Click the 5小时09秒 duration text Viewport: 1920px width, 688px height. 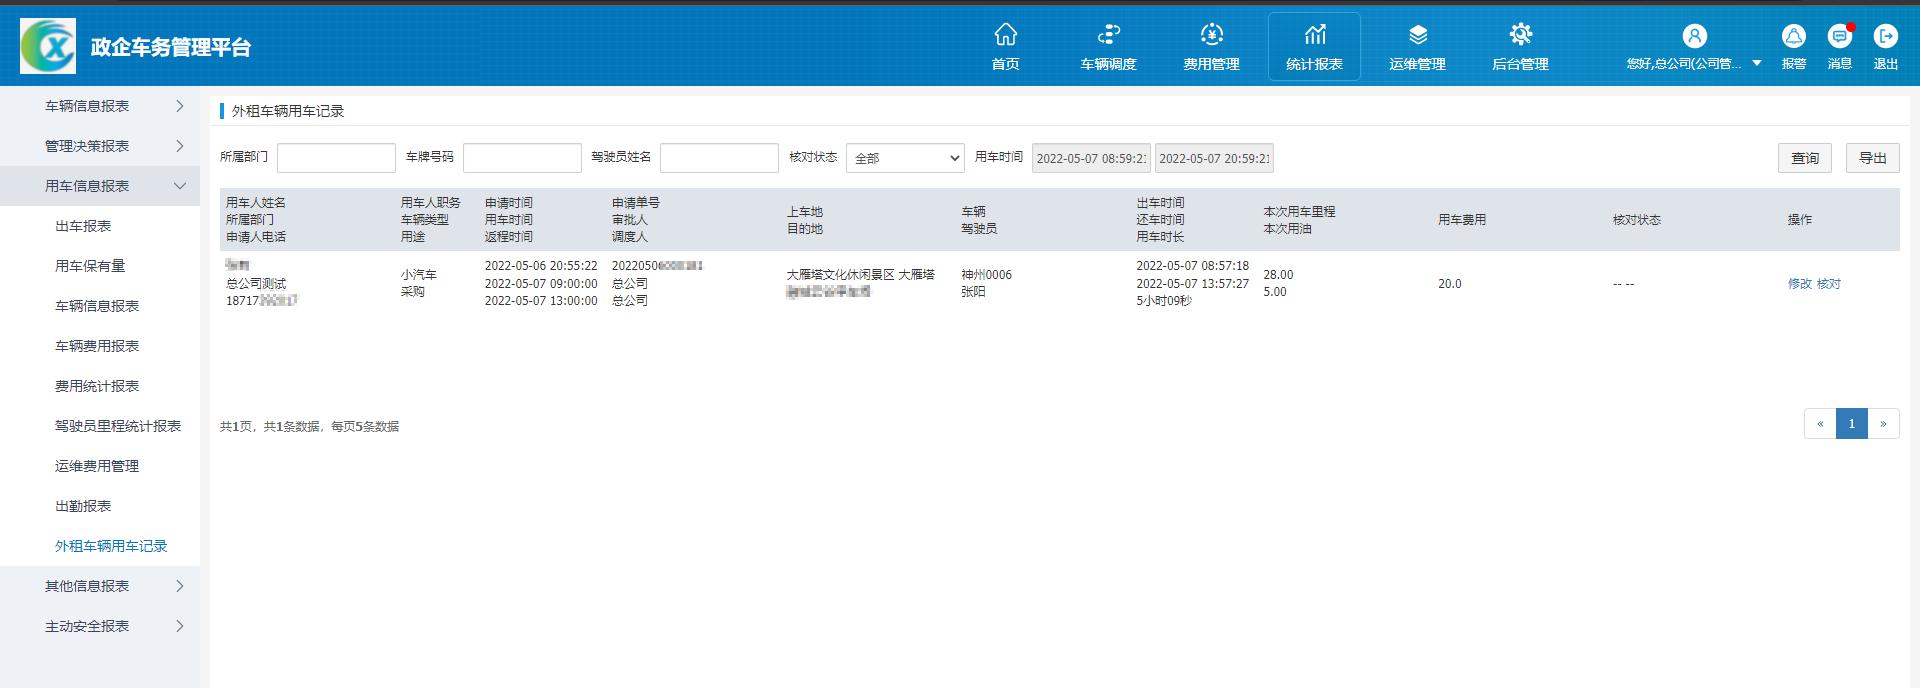(1164, 301)
